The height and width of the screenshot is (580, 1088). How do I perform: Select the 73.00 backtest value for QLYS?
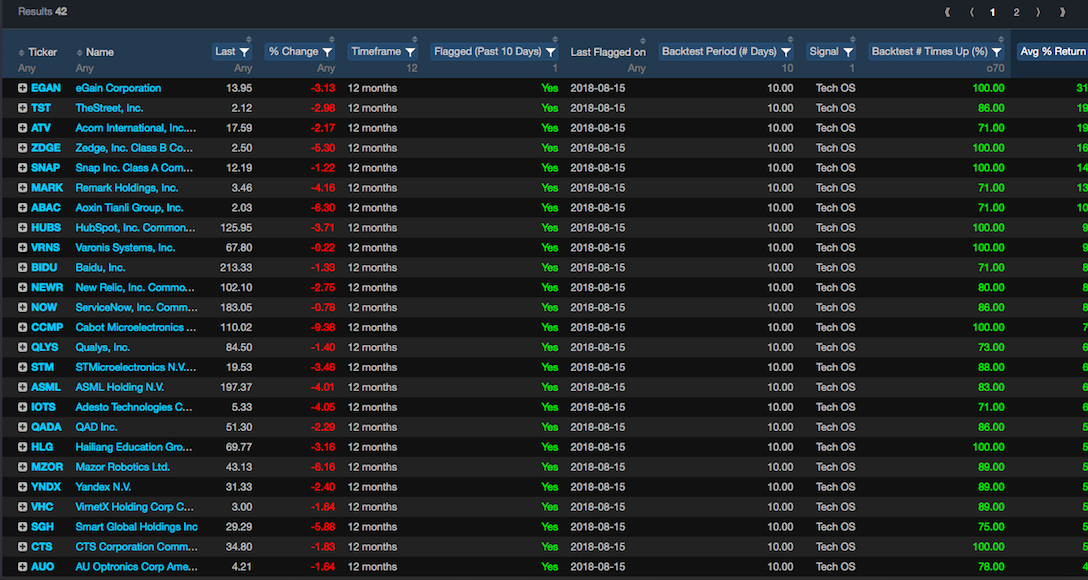pyautogui.click(x=991, y=348)
